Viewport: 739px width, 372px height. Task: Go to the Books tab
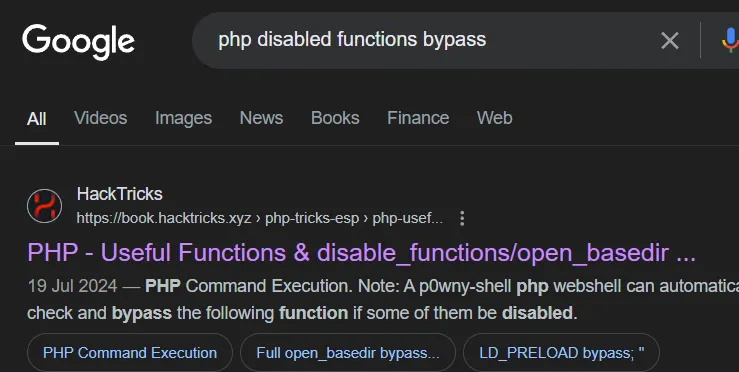coord(335,118)
